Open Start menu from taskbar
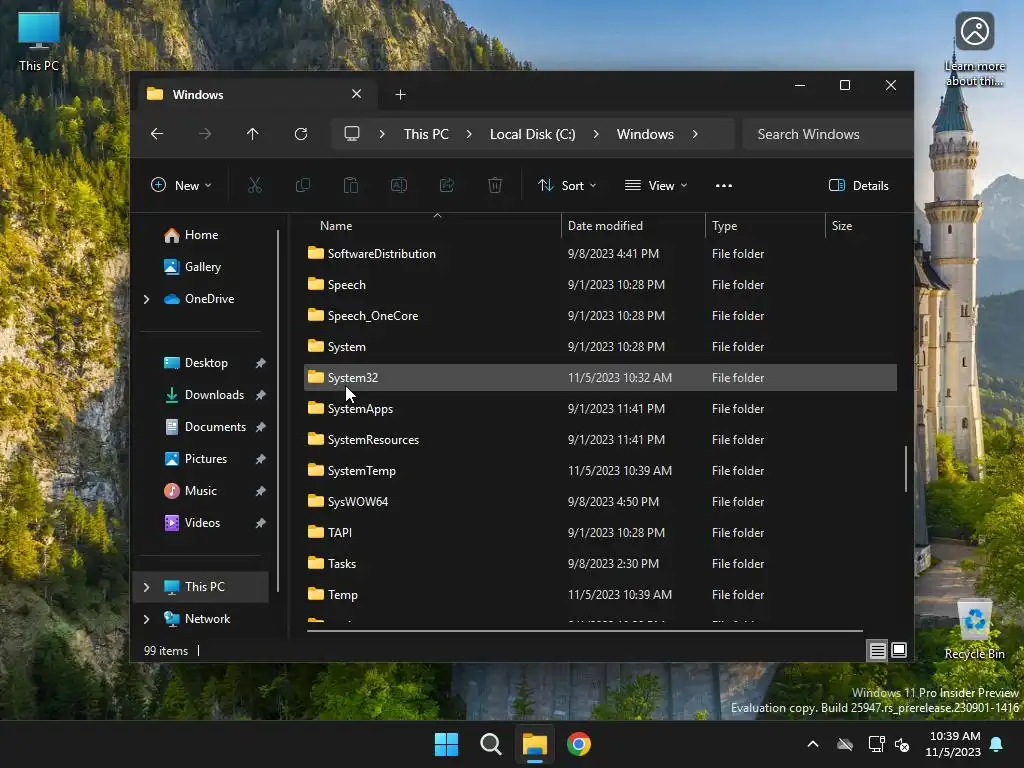Viewport: 1024px width, 768px height. point(447,744)
